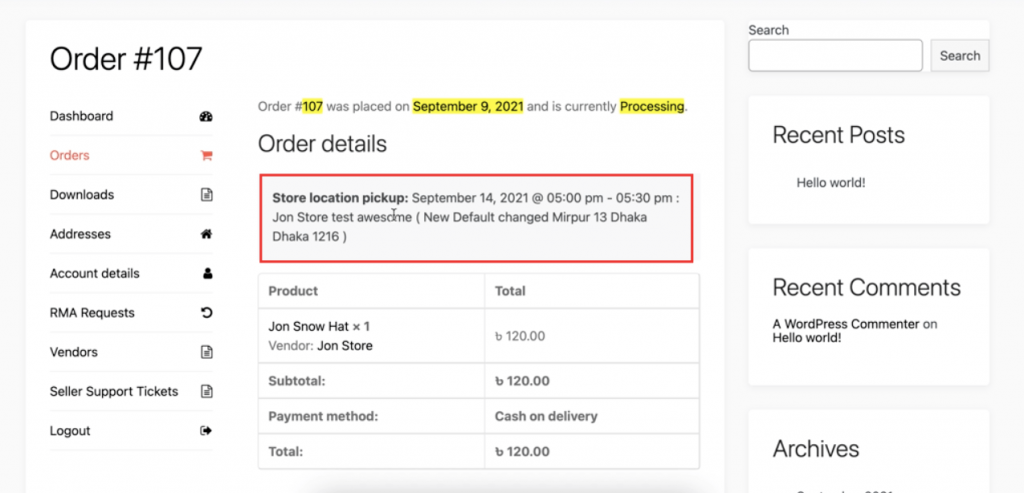This screenshot has width=1024, height=493.
Task: Click the Store location pickup label
Action: coord(340,198)
